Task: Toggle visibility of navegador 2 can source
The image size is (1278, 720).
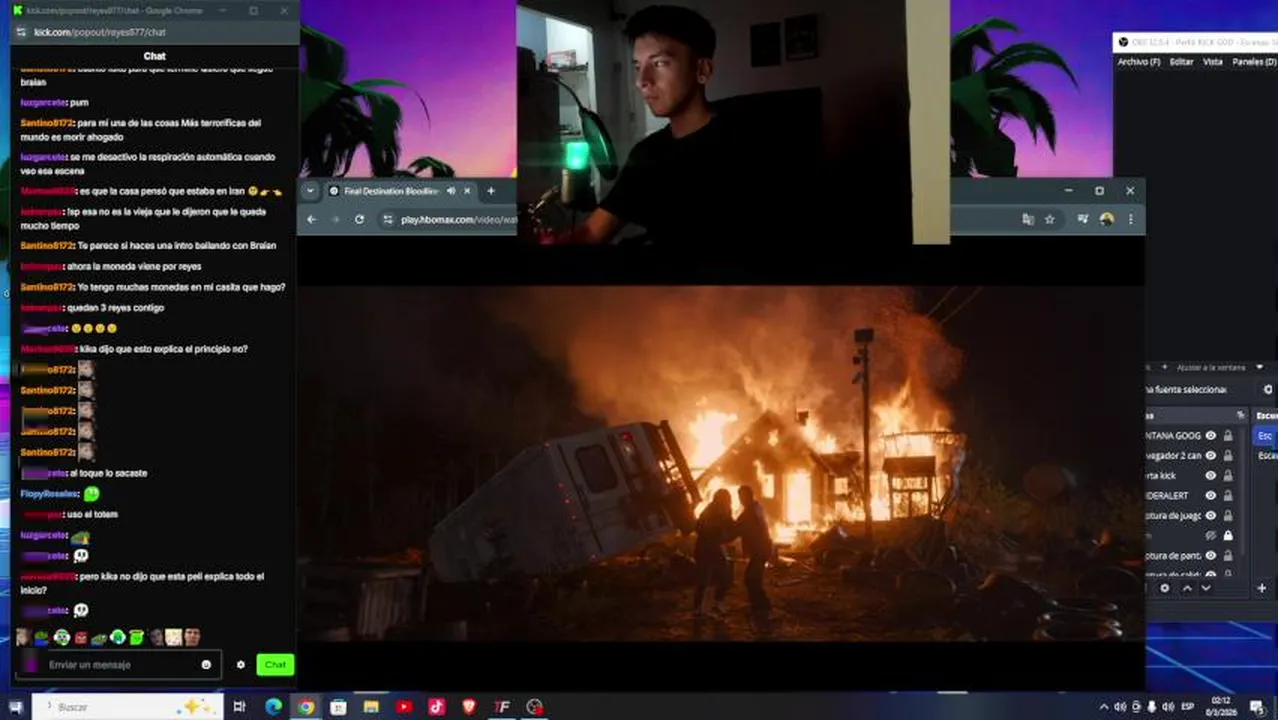Action: (1211, 456)
